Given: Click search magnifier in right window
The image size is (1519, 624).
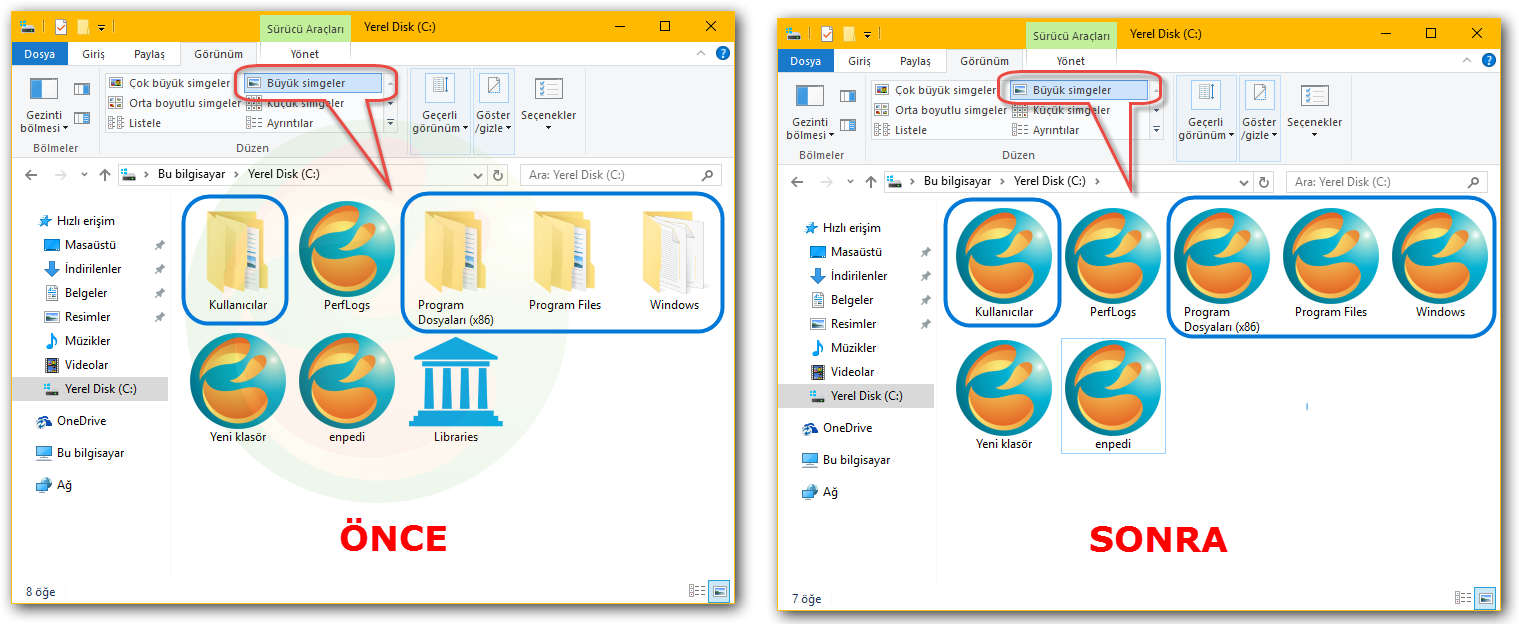Looking at the screenshot, I should [x=1473, y=182].
